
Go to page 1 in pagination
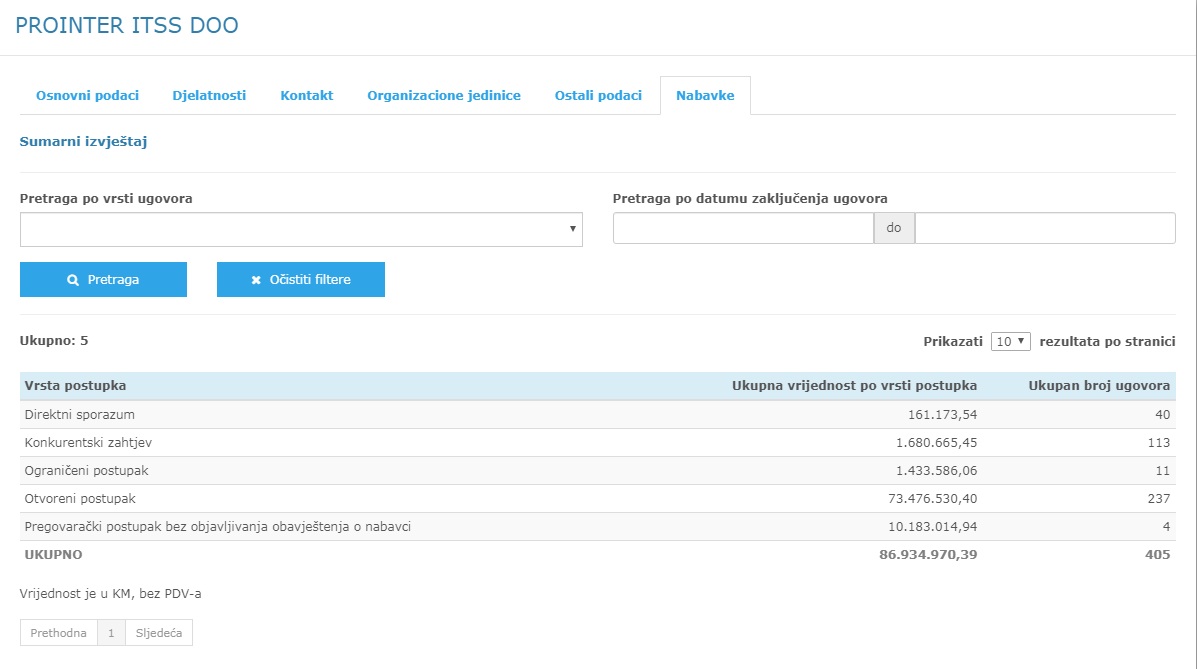tap(111, 632)
